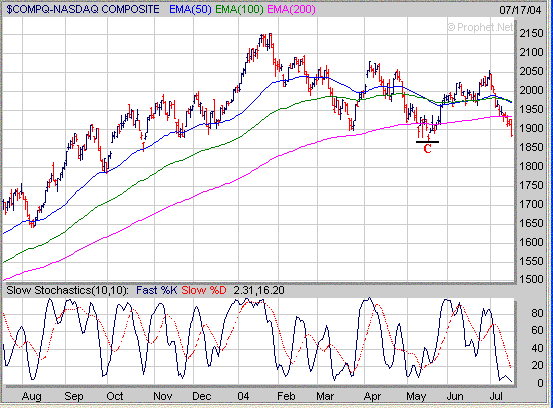
Task: Click the Apr month label on time axis
Action: point(372,396)
